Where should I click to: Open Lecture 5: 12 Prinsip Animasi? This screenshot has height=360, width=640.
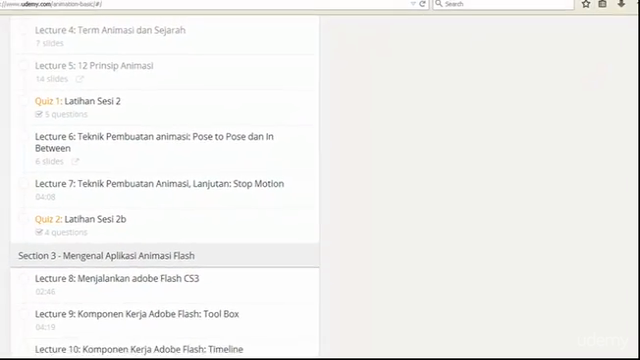pos(94,66)
